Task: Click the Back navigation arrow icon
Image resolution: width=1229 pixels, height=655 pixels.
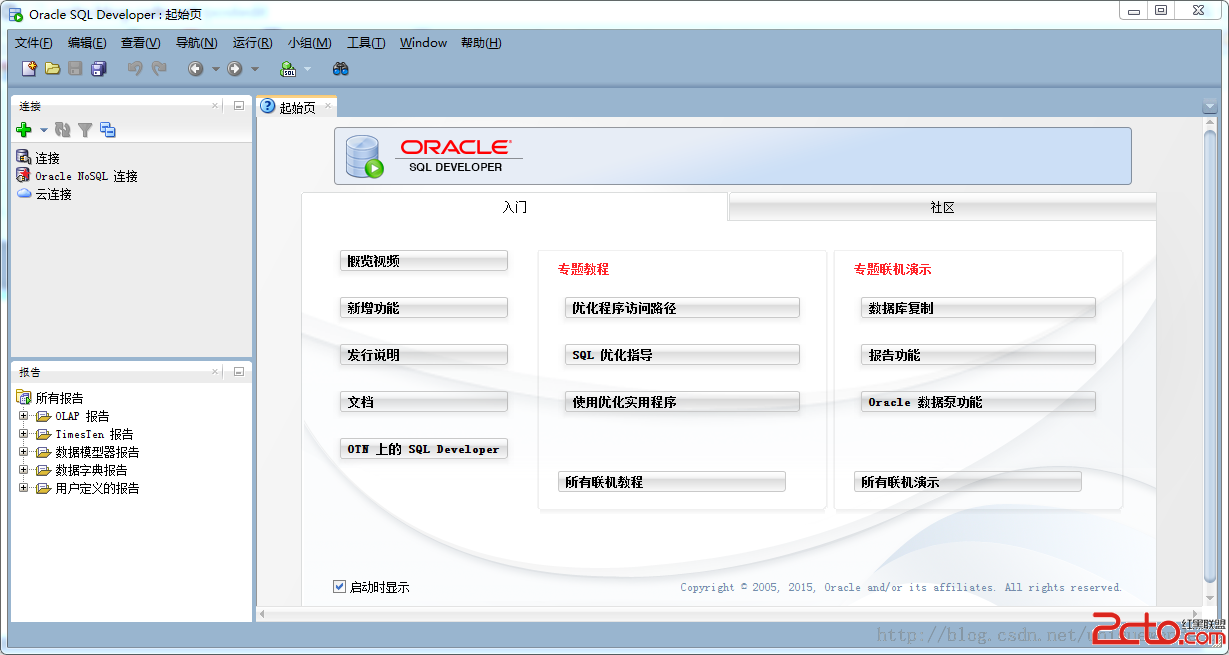Action: pyautogui.click(x=196, y=69)
